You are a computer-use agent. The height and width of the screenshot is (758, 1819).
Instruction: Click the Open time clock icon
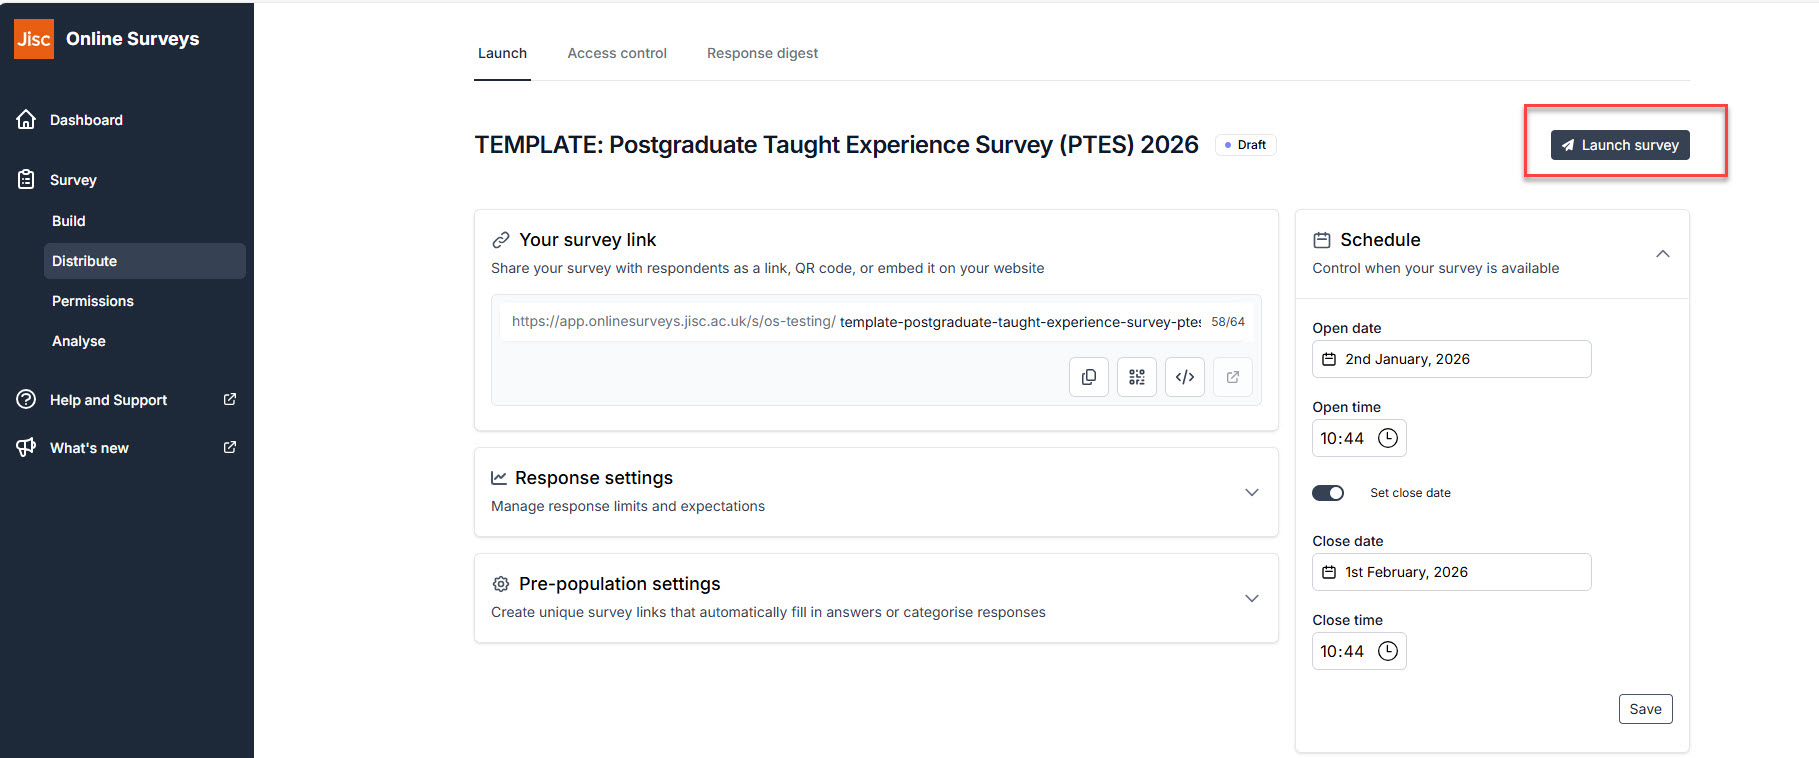coord(1387,438)
